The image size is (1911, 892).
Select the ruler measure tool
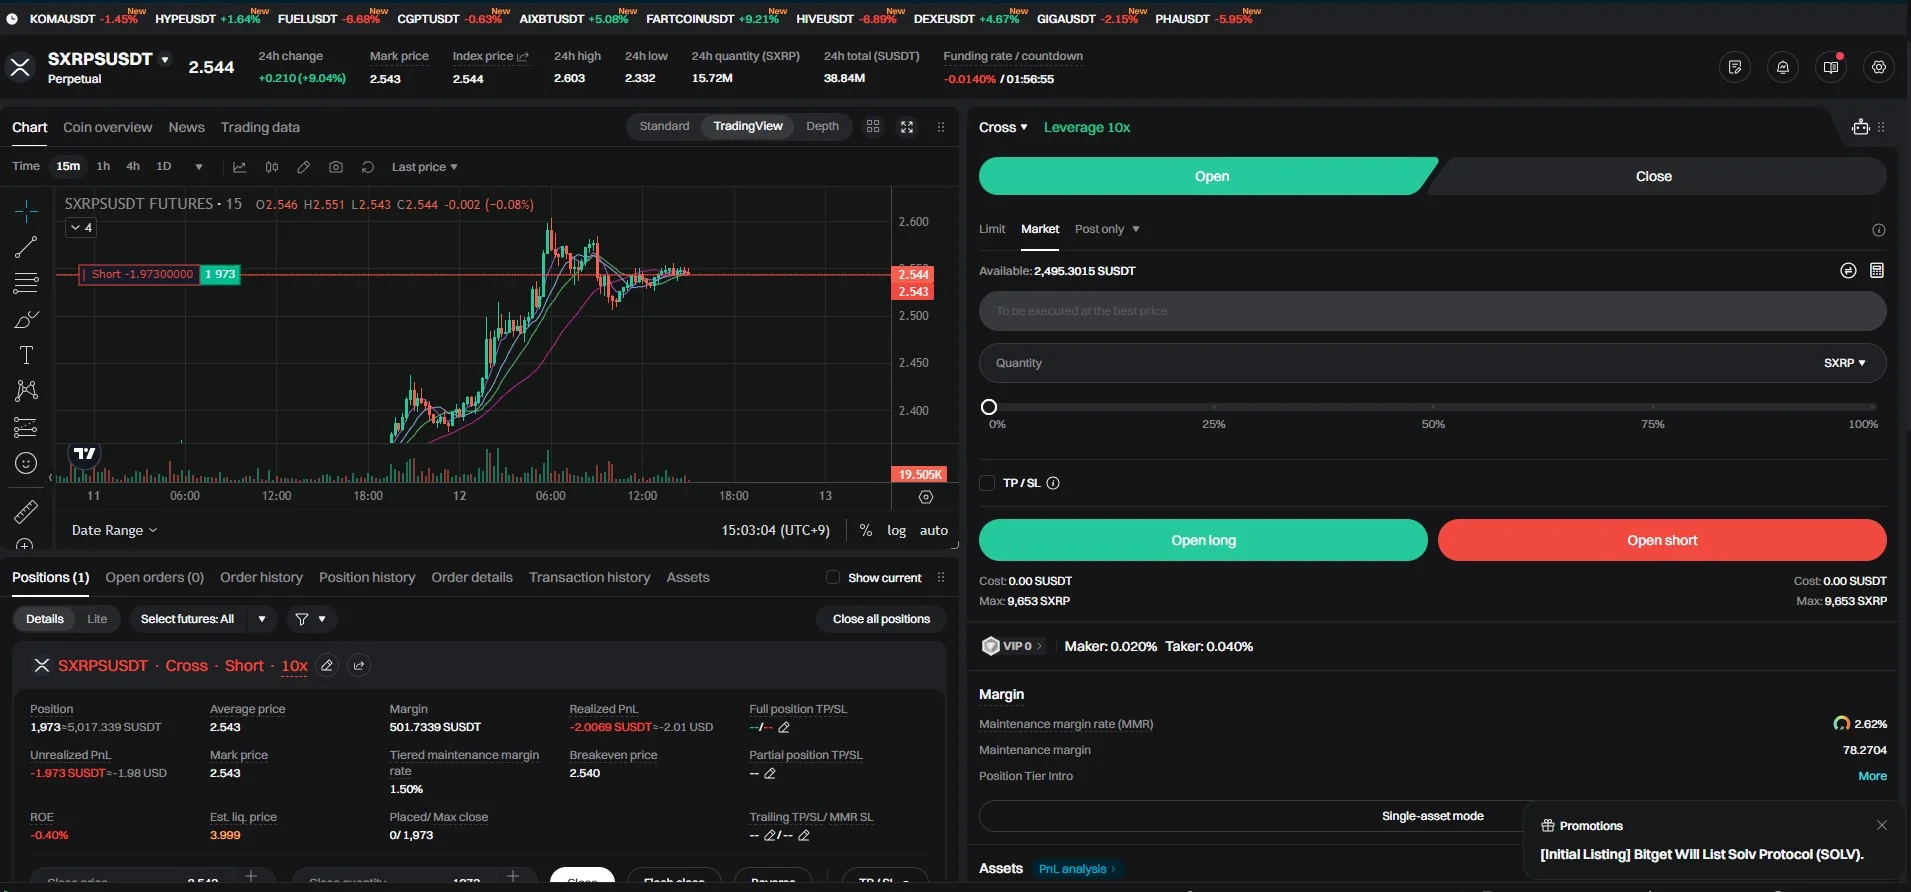point(26,512)
